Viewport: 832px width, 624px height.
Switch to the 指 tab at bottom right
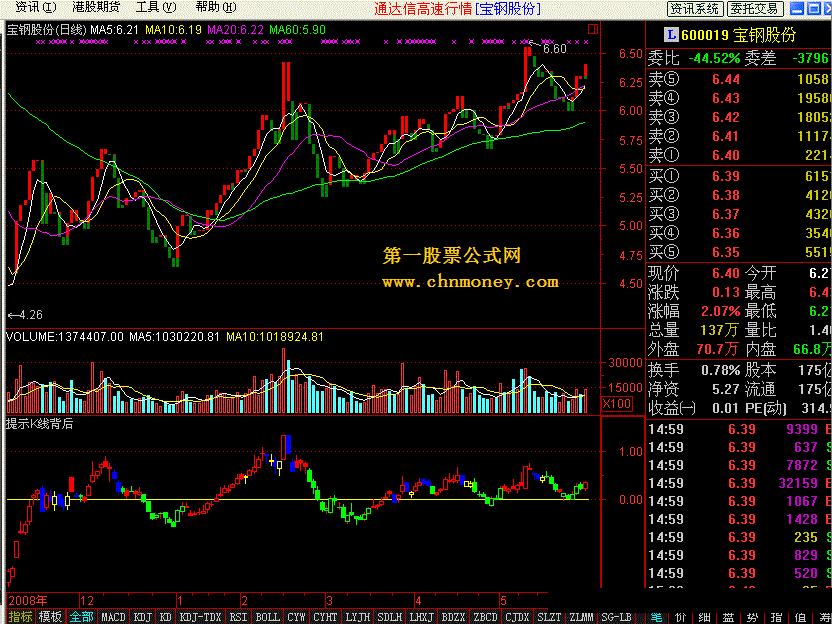click(776, 617)
